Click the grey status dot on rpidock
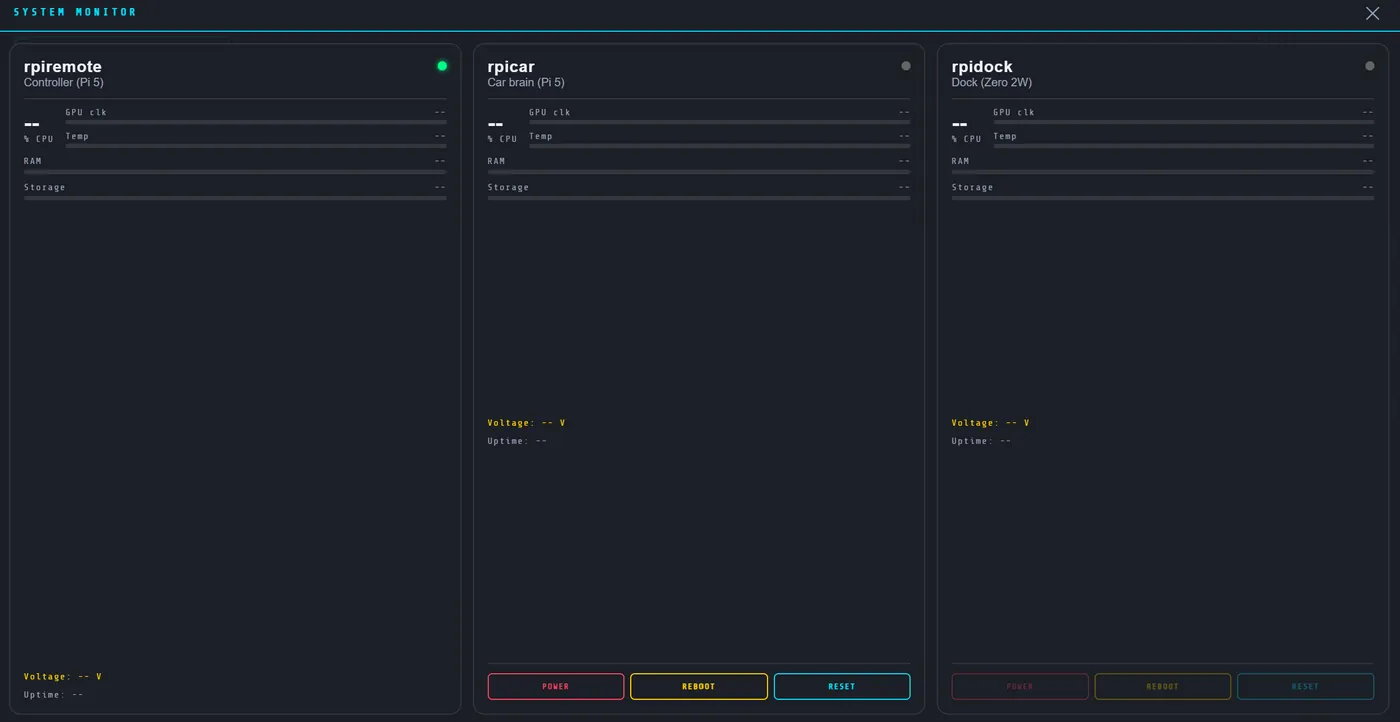Viewport: 1400px width, 722px height. tap(1370, 66)
